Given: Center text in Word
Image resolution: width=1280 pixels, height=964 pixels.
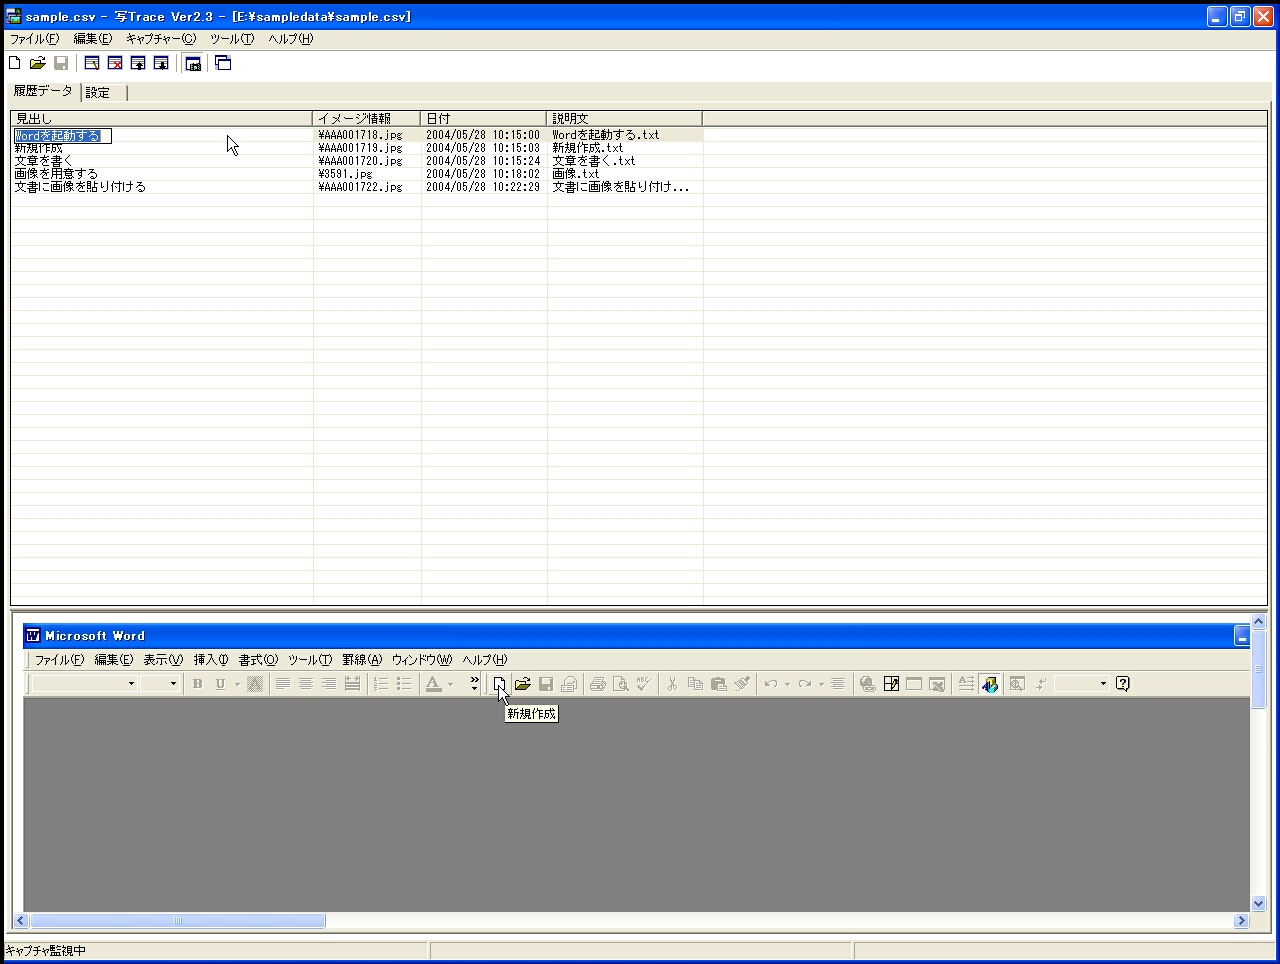Looking at the screenshot, I should coord(306,684).
